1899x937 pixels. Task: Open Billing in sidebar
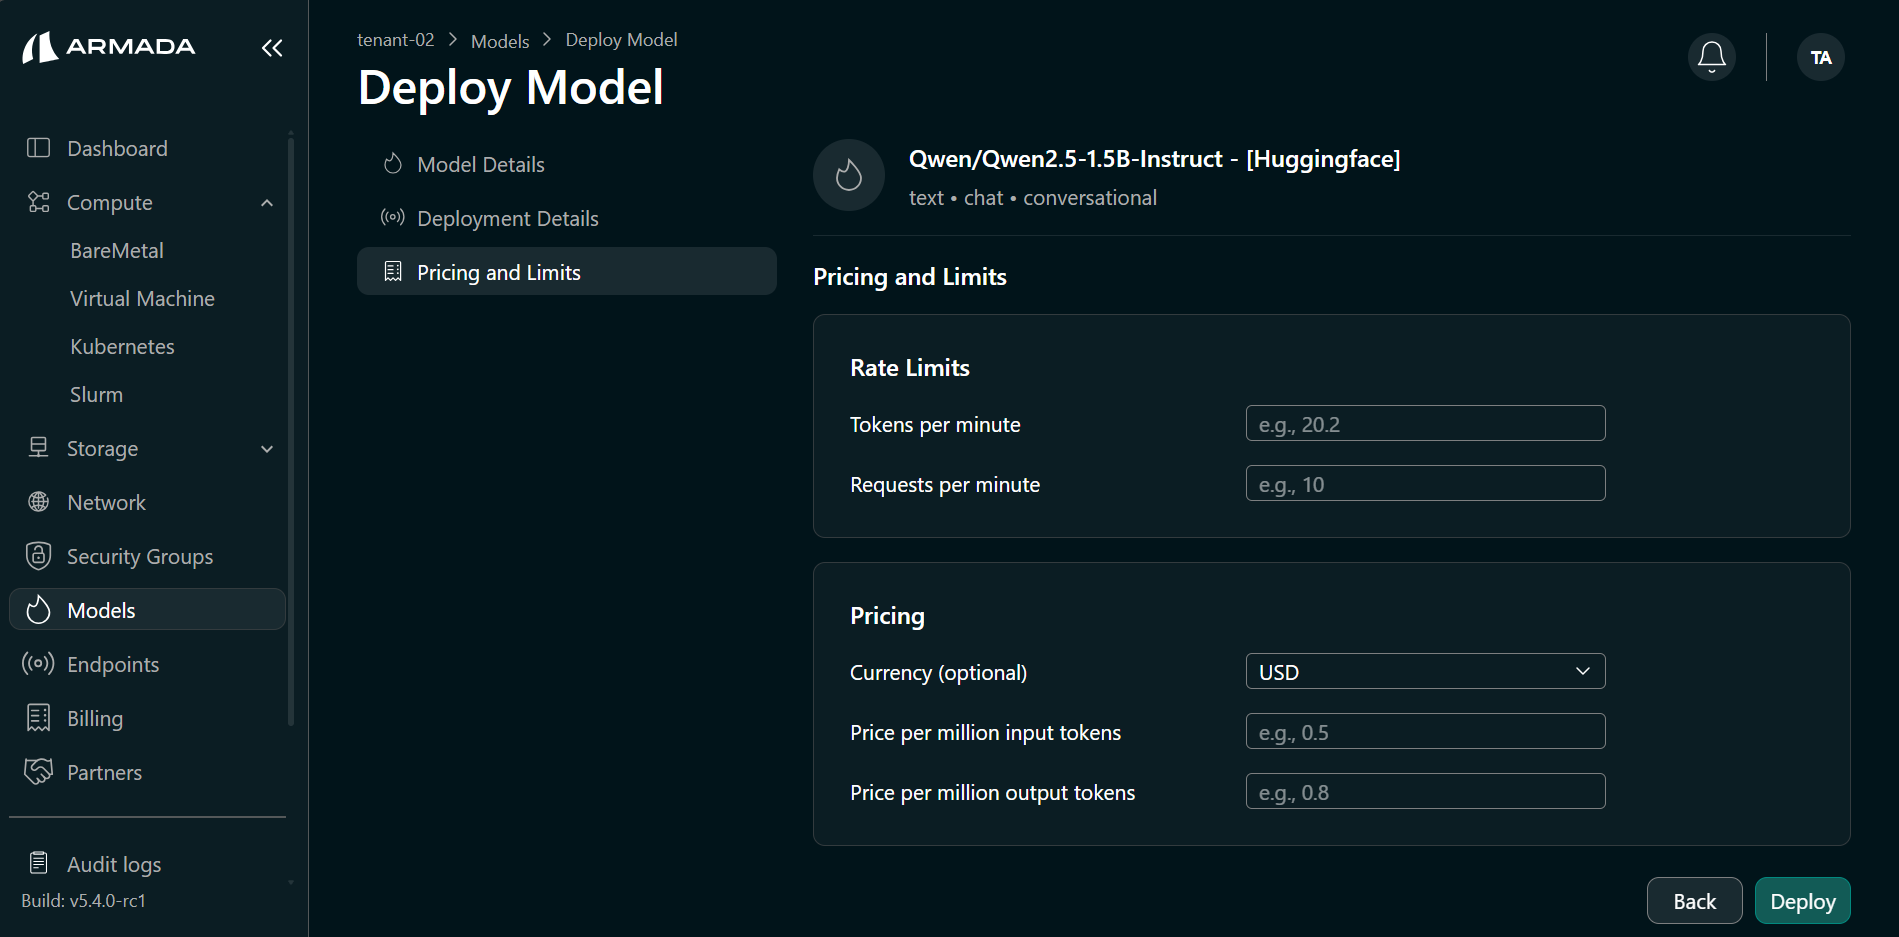[148, 718]
